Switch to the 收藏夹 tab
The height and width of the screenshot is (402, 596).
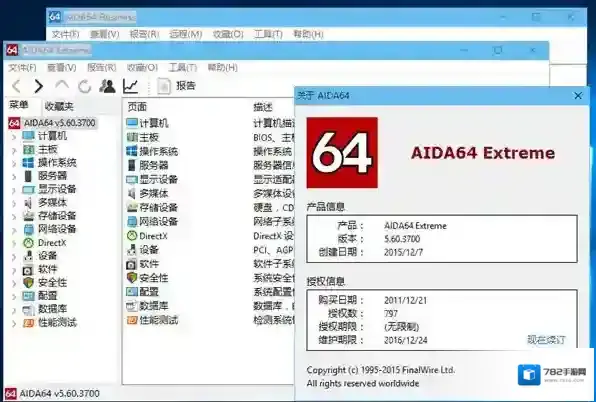59,106
